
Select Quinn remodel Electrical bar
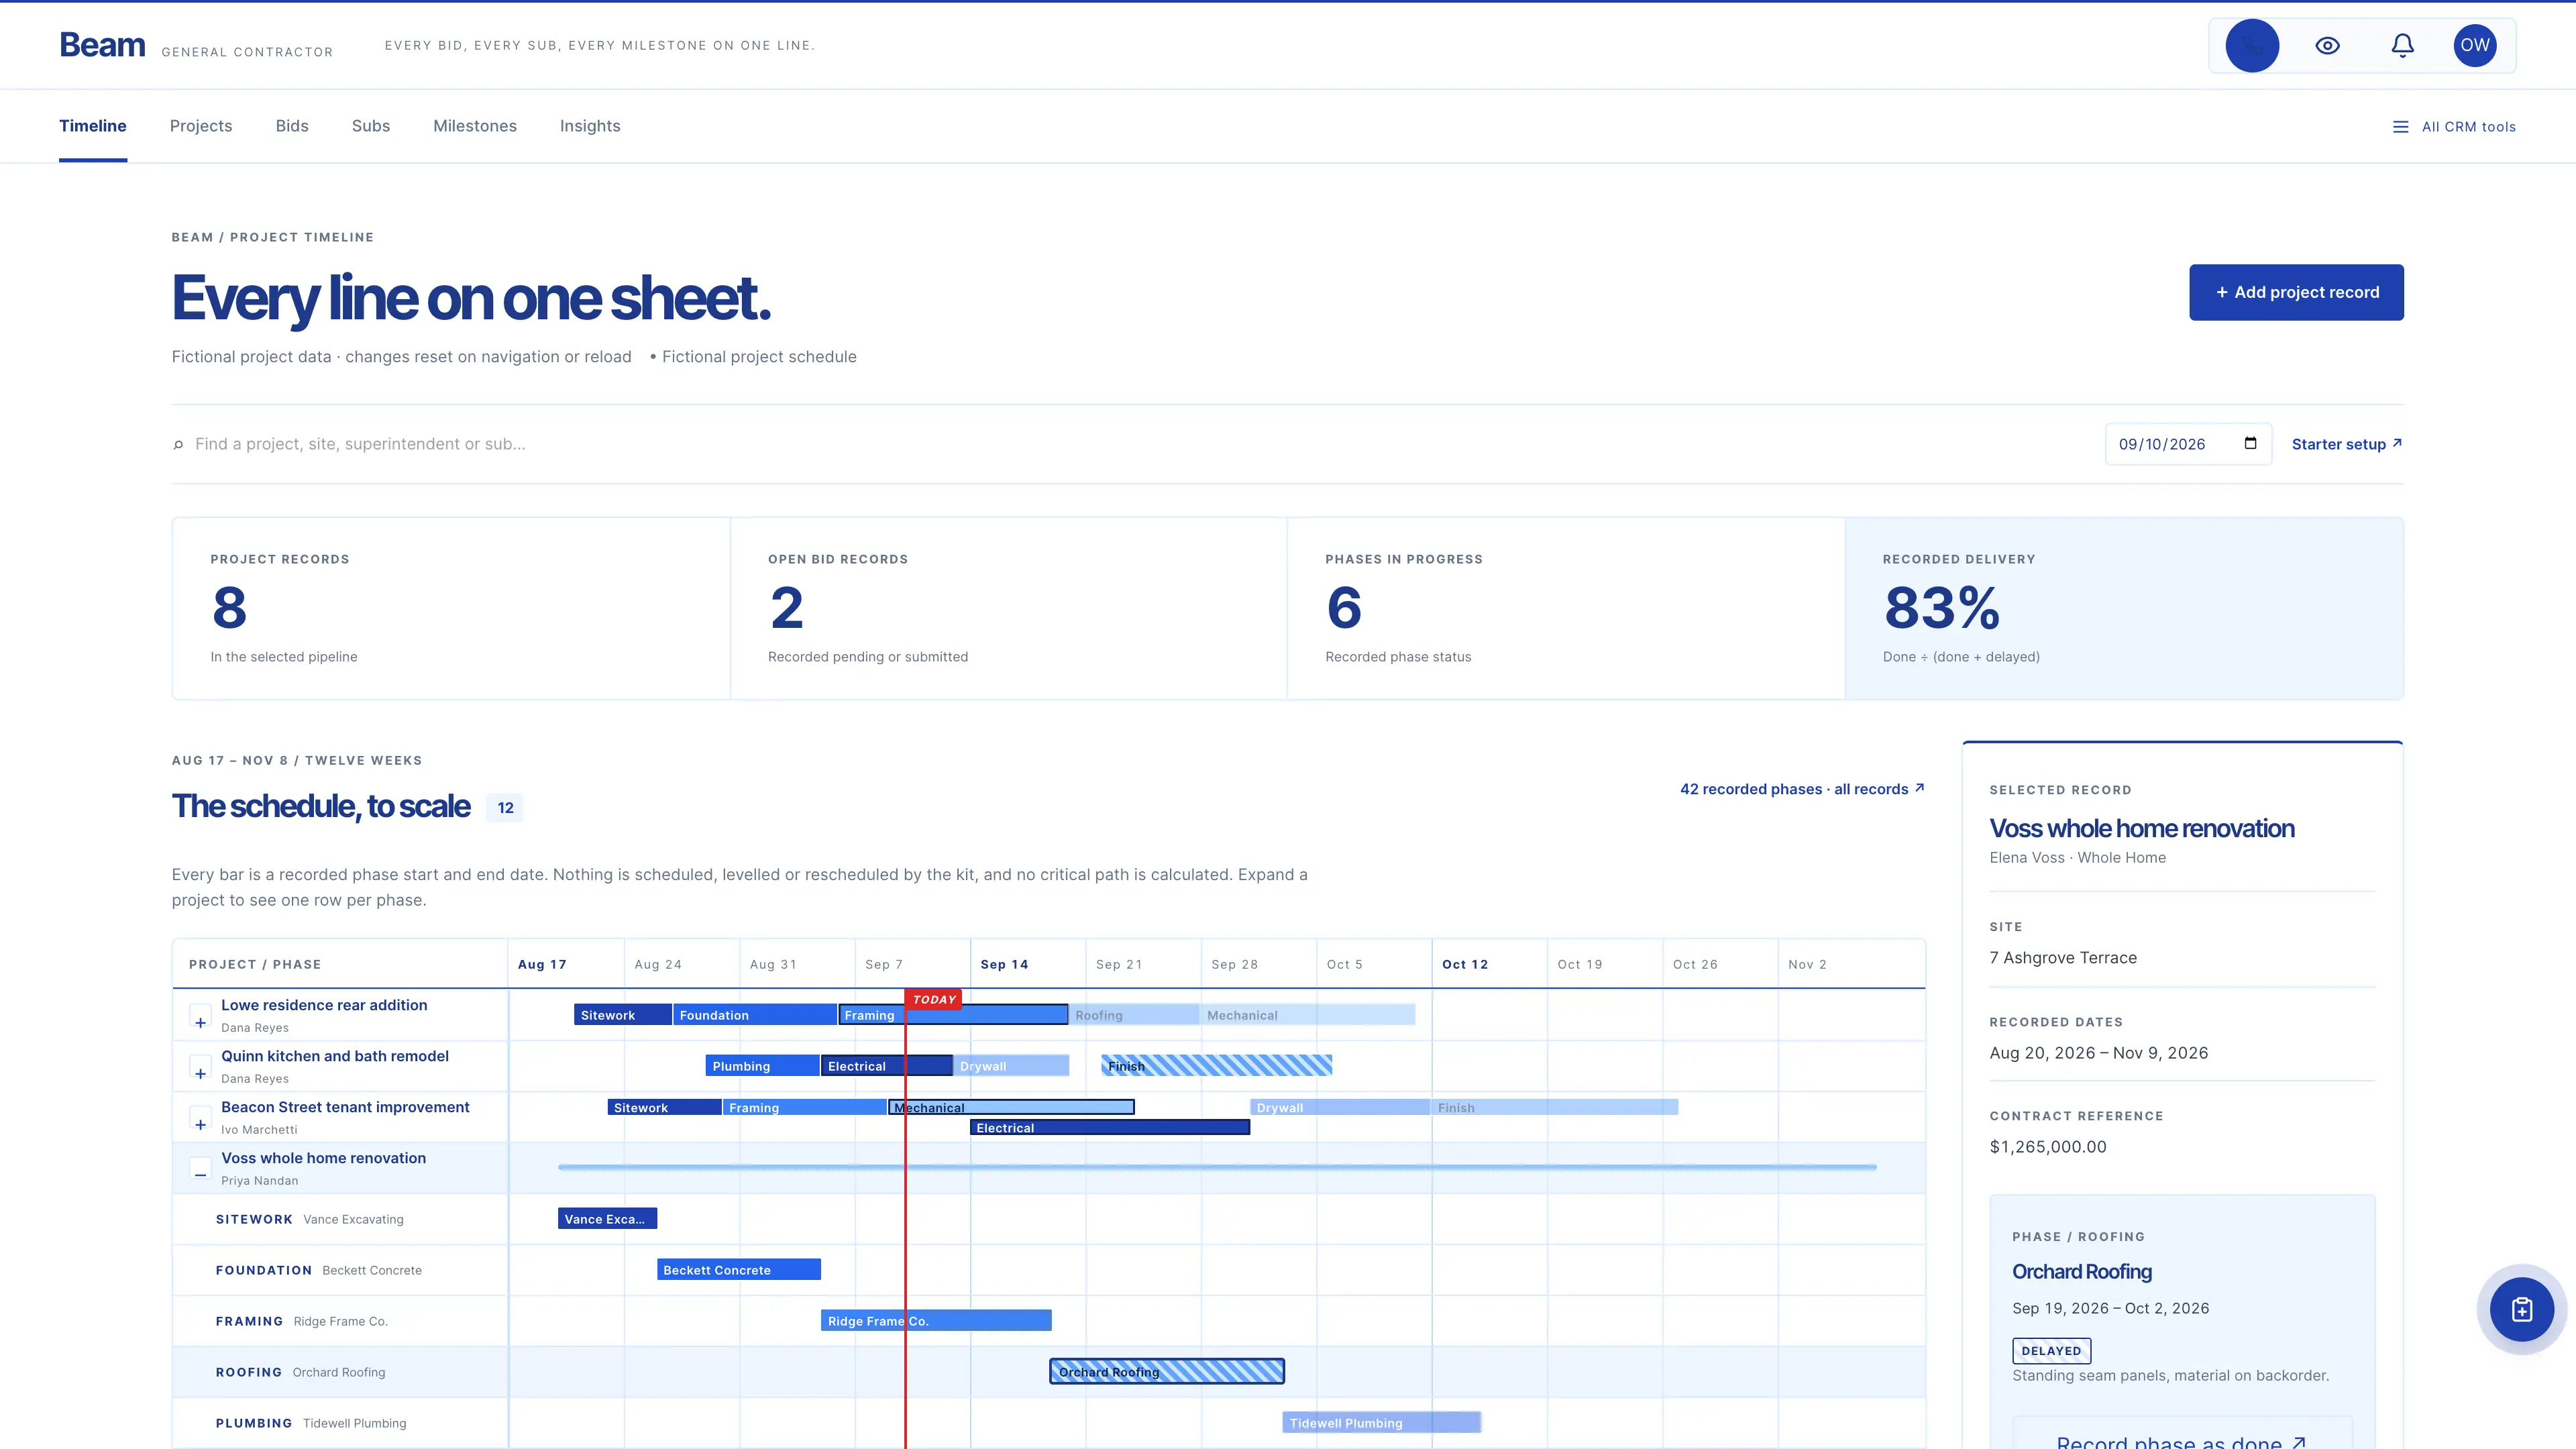pos(887,1066)
